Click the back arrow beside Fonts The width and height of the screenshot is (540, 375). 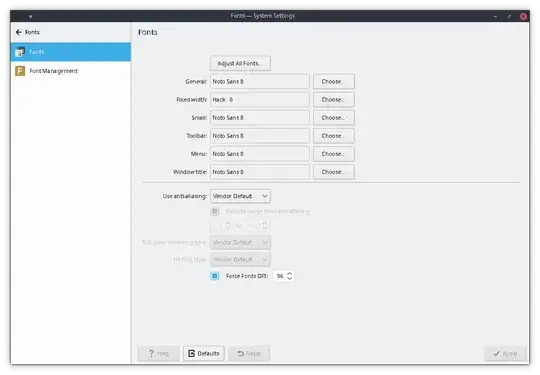[x=19, y=32]
